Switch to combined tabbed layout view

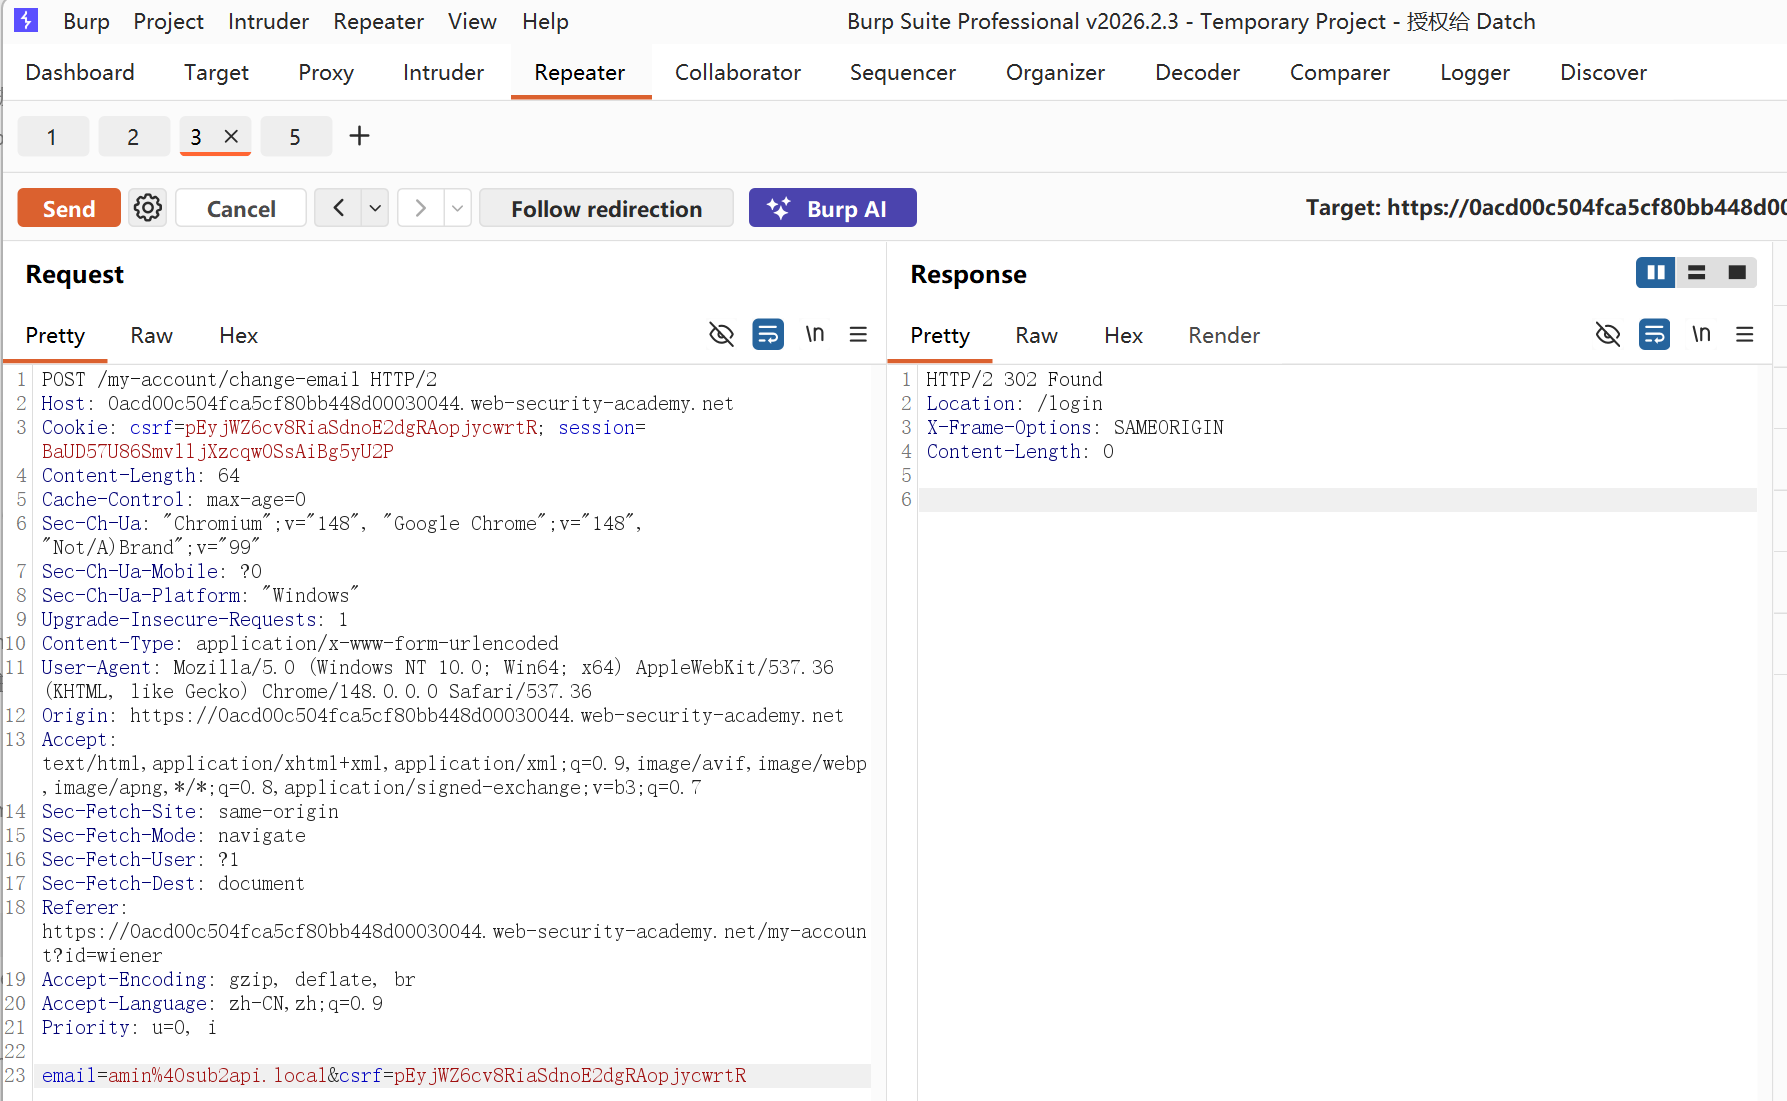(x=1737, y=272)
